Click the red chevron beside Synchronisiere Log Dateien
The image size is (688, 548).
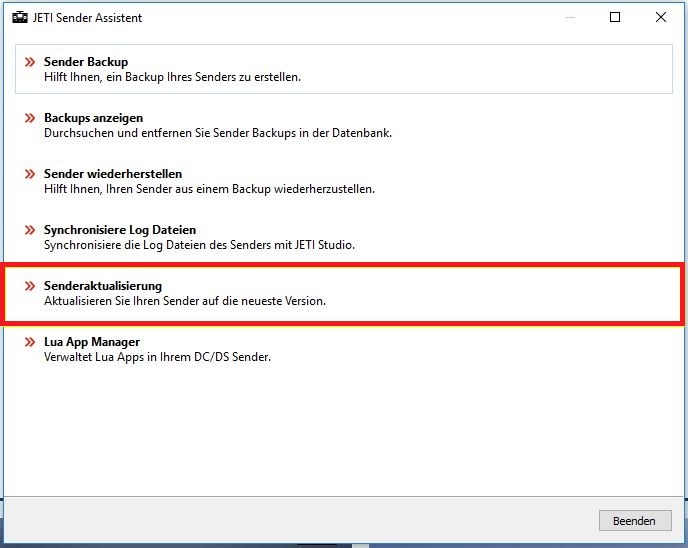(30, 230)
